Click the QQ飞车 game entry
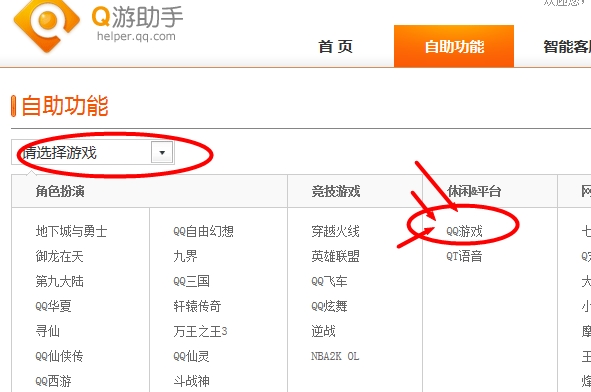The height and width of the screenshot is (392, 591). (329, 281)
